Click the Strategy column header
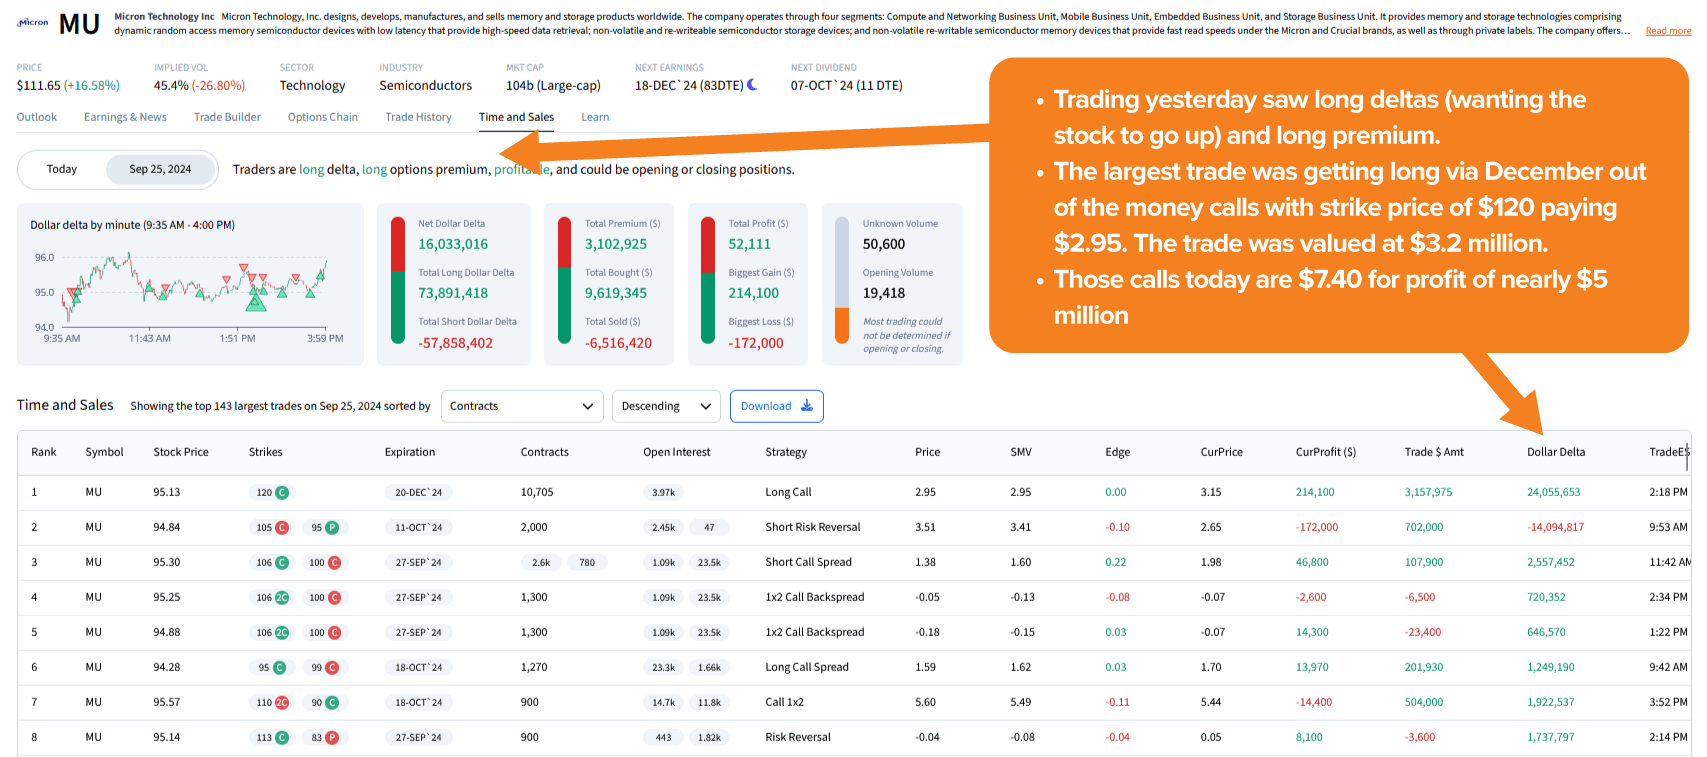1707x757 pixels. (786, 452)
